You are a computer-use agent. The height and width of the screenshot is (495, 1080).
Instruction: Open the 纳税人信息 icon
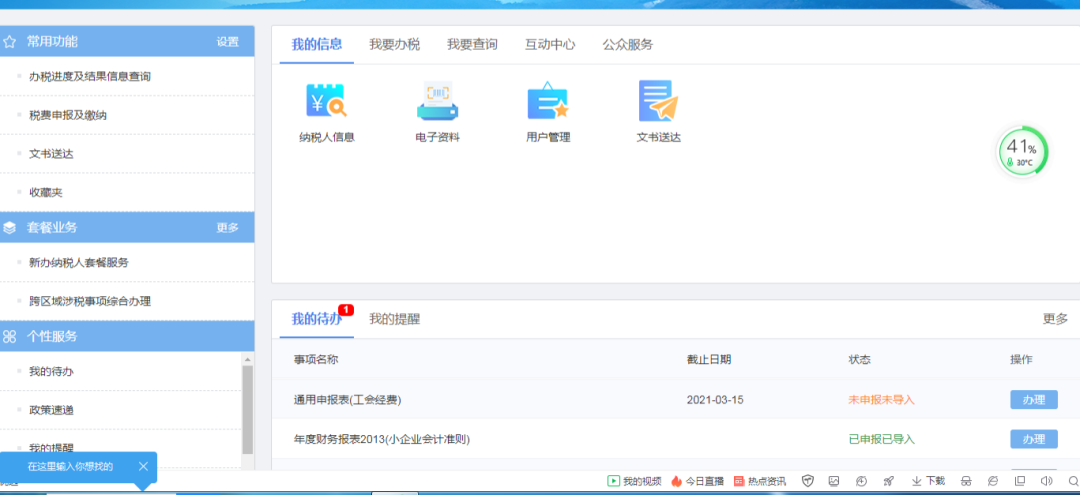click(326, 101)
